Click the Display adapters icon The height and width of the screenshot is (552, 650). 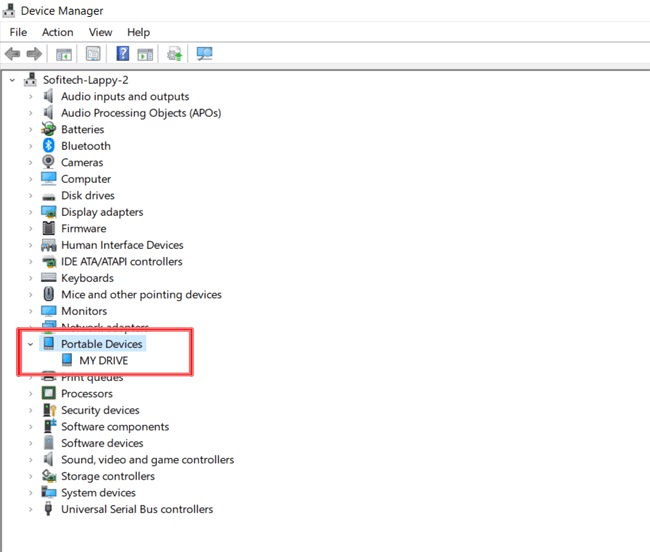click(x=49, y=212)
